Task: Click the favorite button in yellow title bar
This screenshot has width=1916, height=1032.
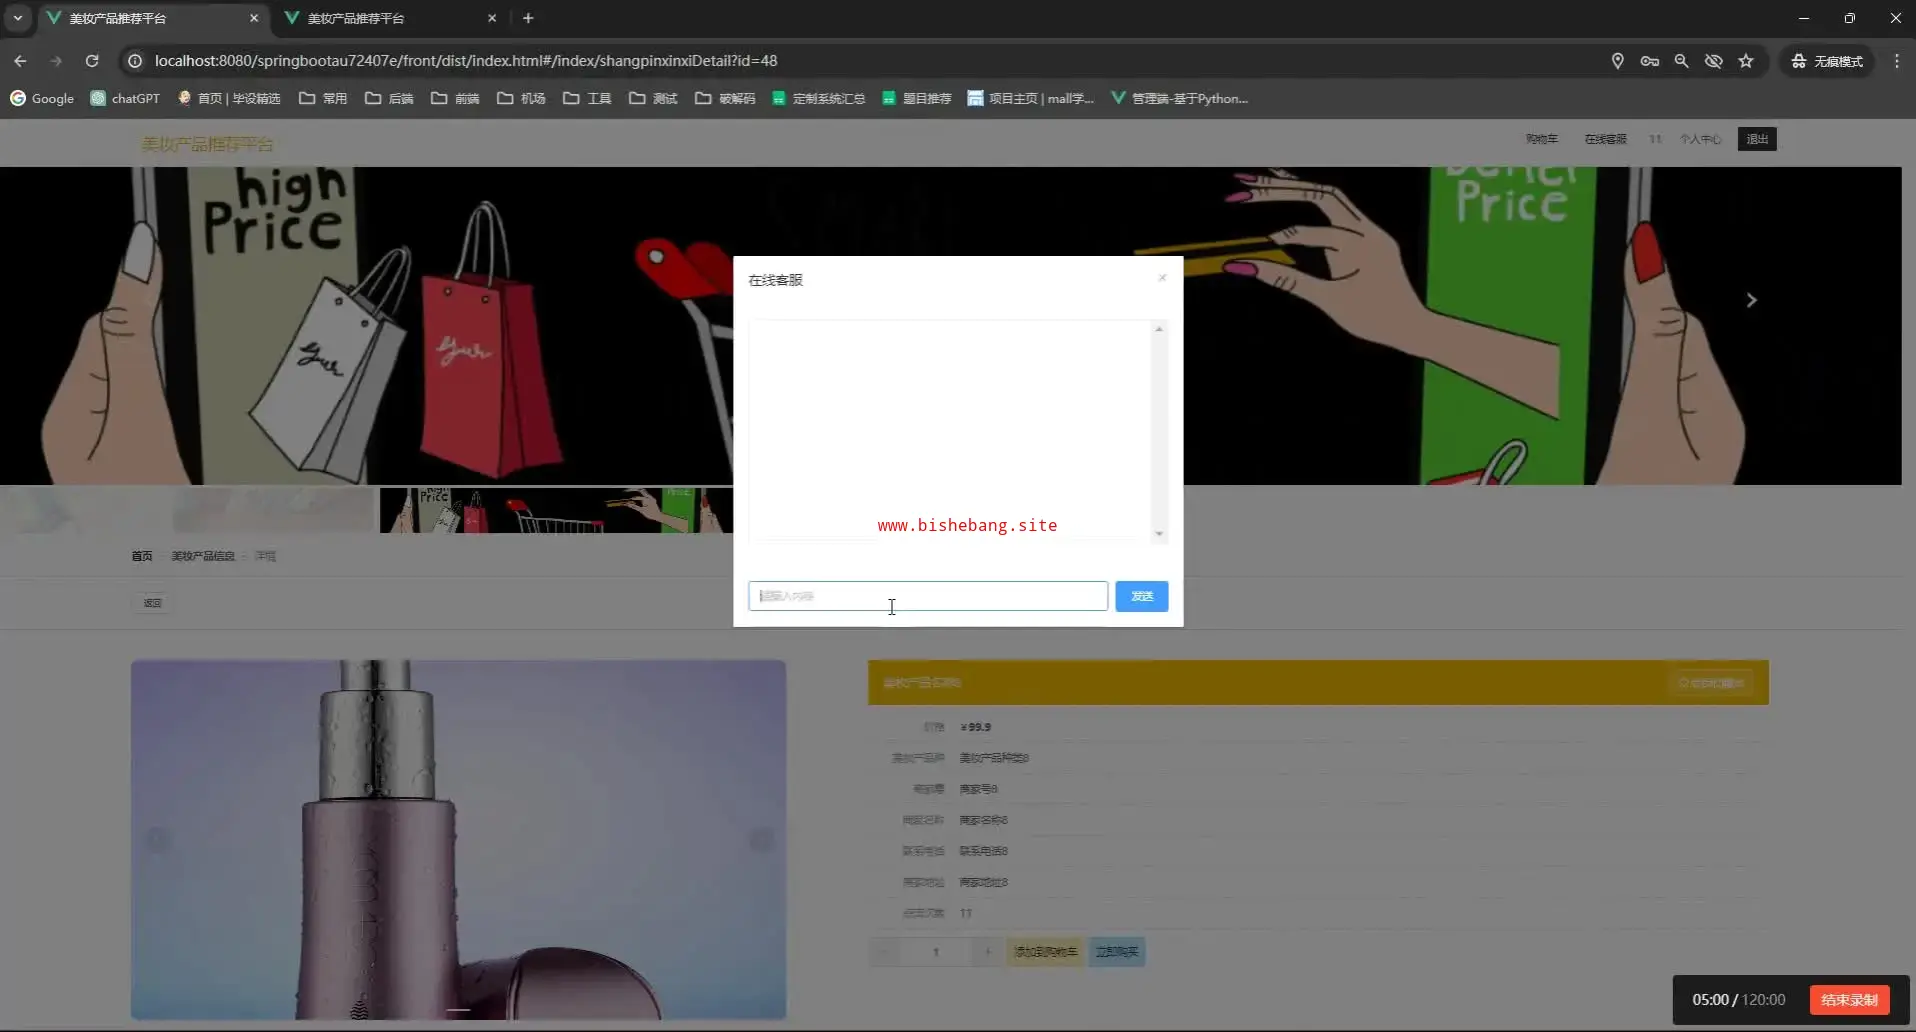Action: pyautogui.click(x=1711, y=683)
